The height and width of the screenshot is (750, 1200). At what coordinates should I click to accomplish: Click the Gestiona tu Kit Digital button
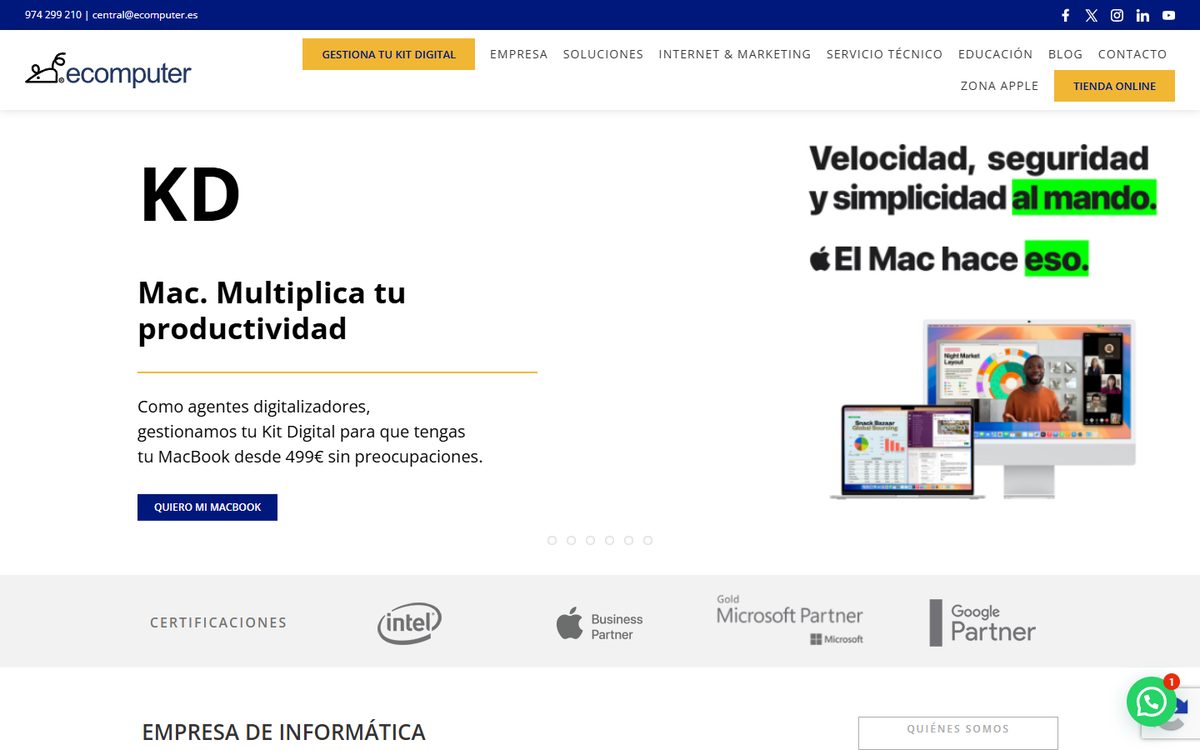(x=389, y=54)
